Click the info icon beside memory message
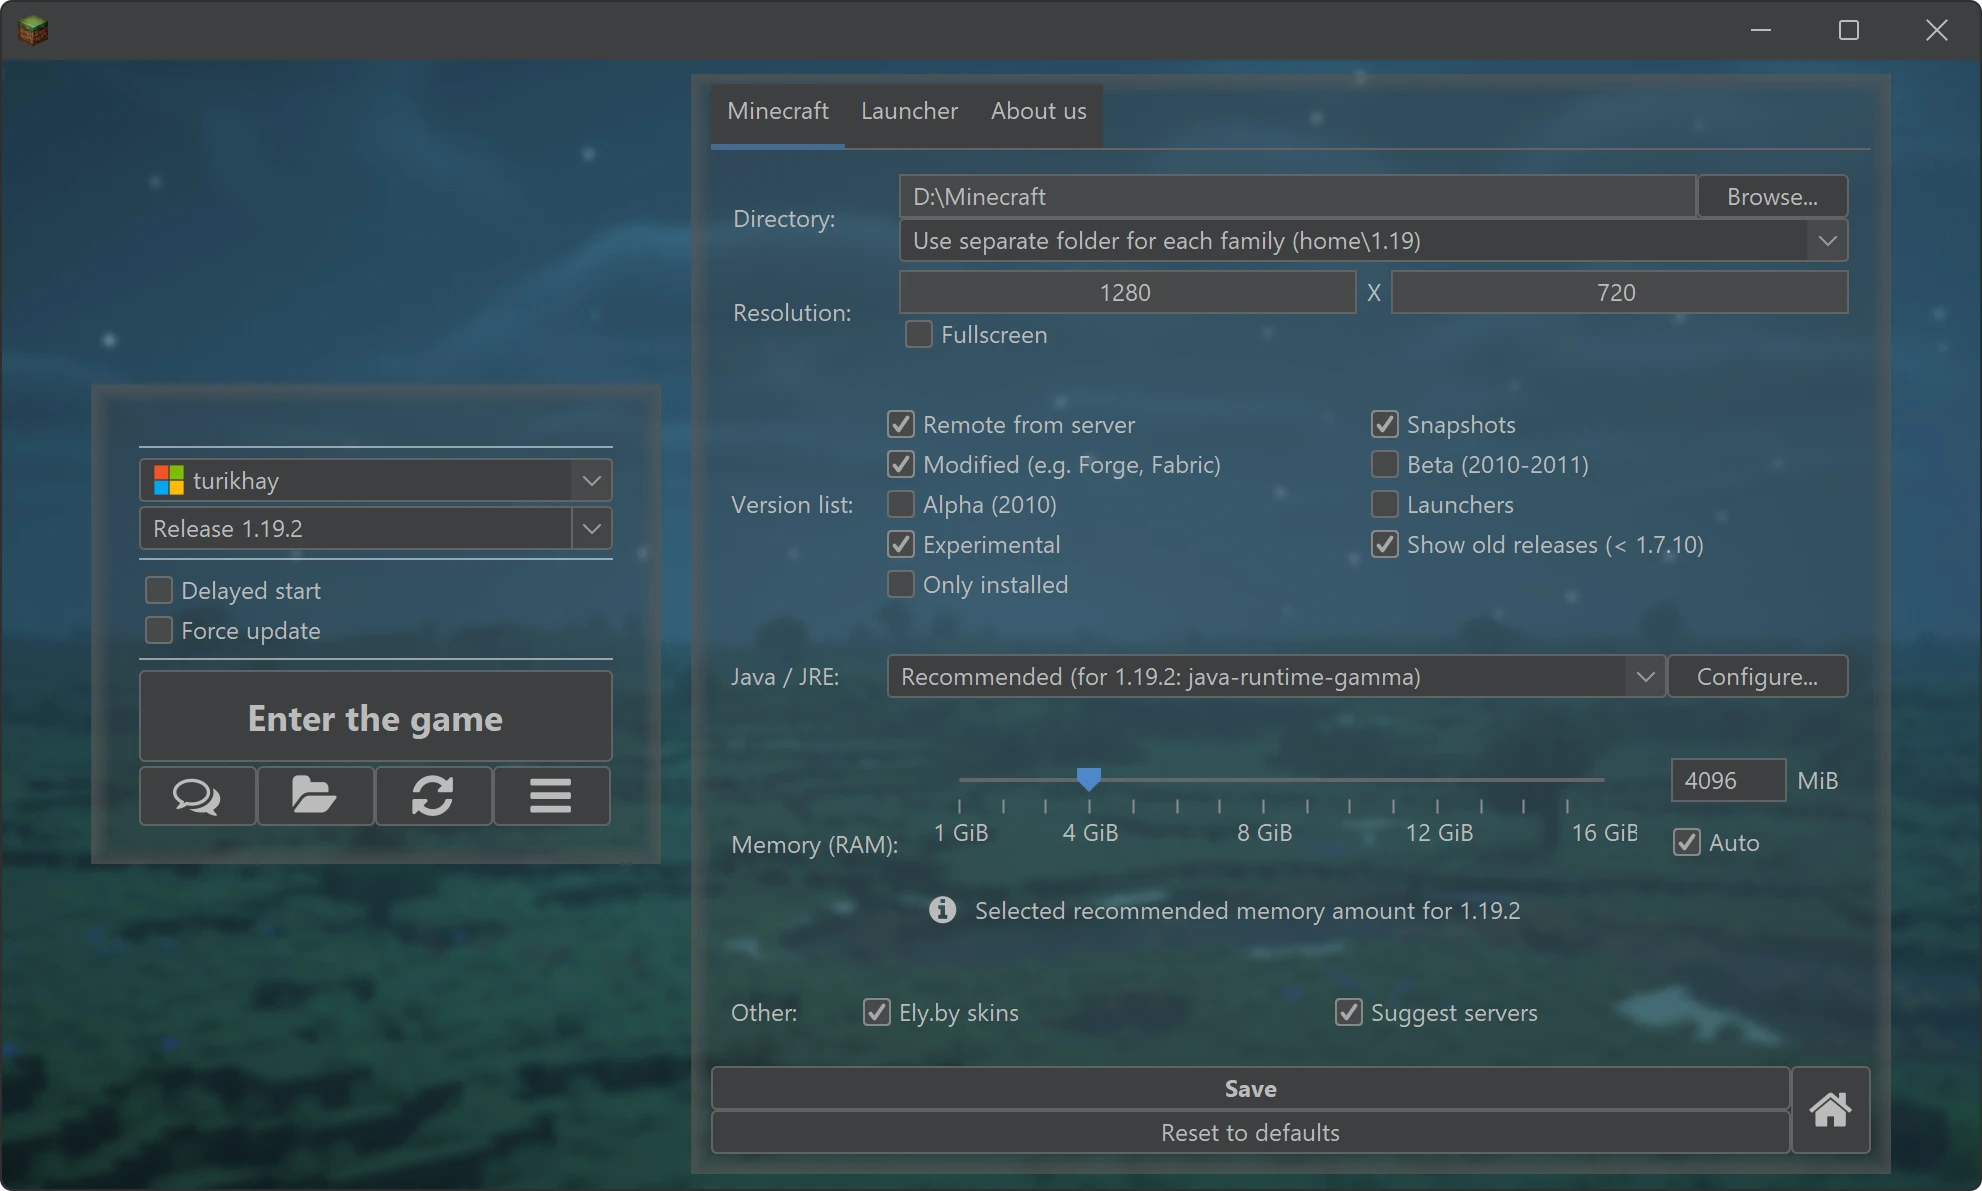Viewport: 1982px width, 1191px height. pyautogui.click(x=942, y=910)
